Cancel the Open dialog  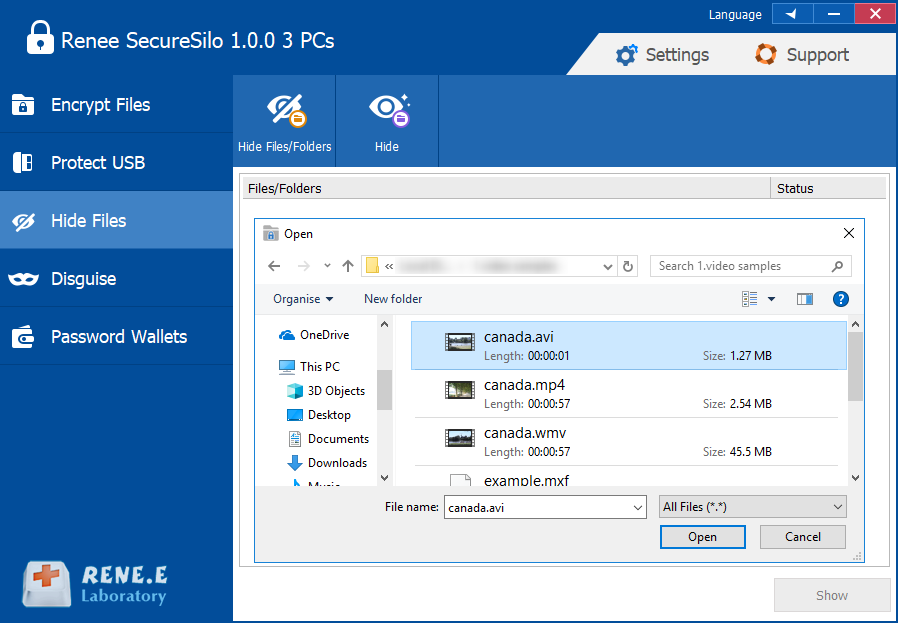[x=803, y=537]
